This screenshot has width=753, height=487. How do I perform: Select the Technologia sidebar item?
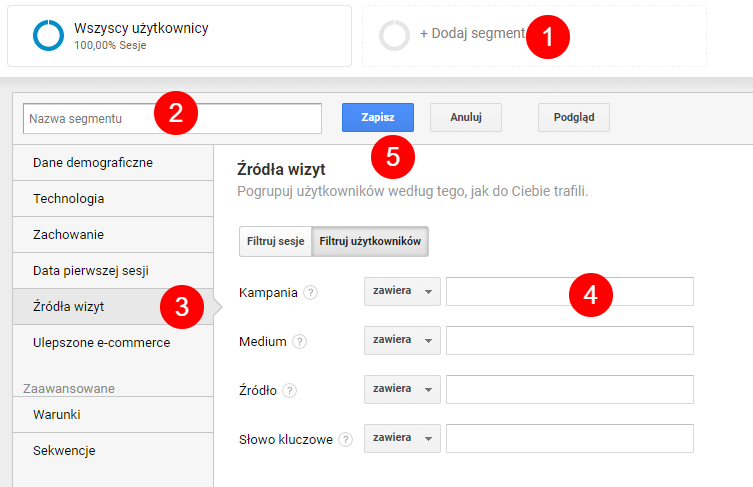pos(69,198)
